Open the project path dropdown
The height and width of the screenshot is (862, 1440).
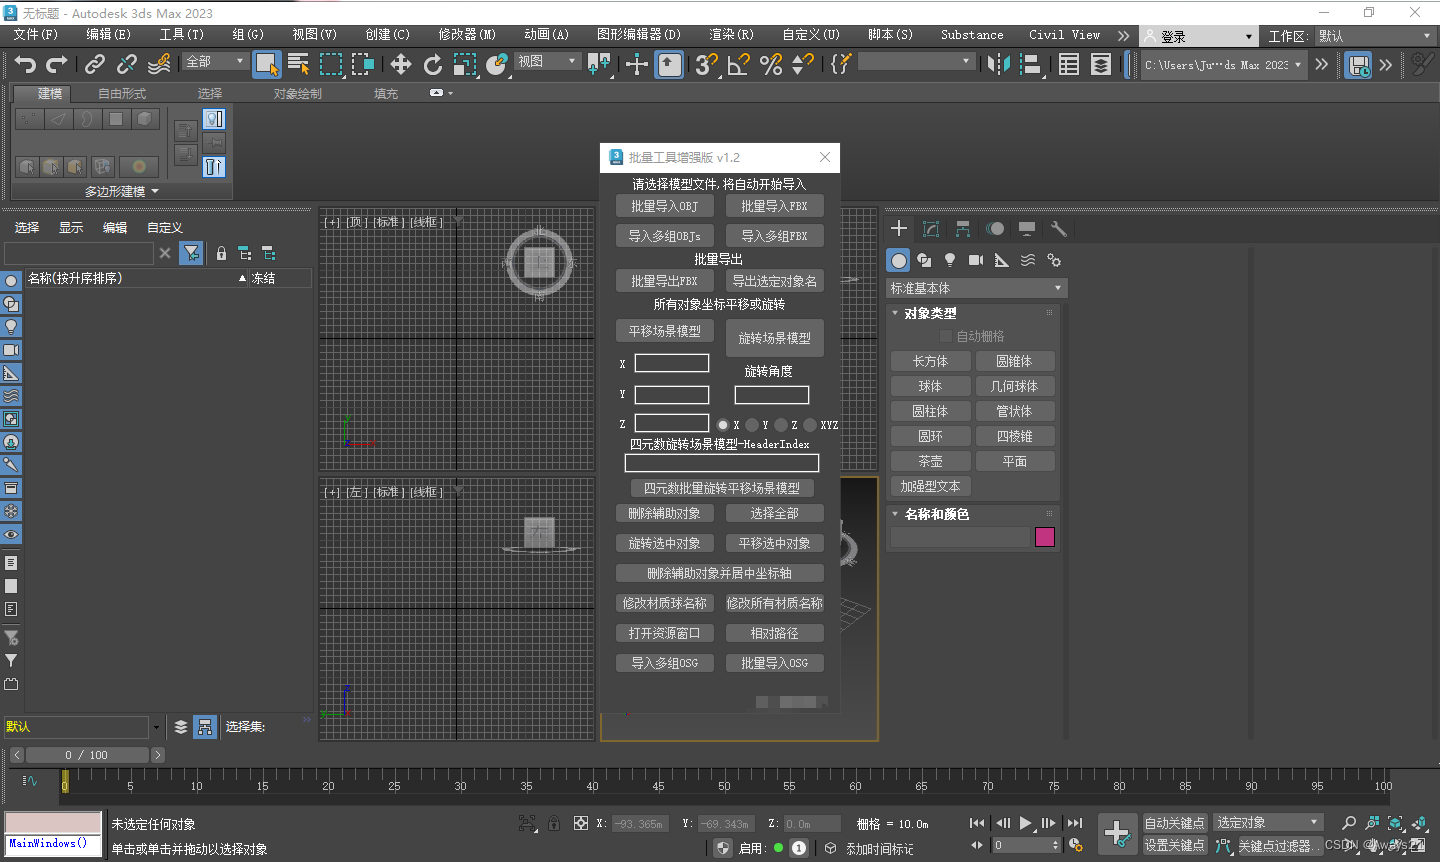point(1223,65)
